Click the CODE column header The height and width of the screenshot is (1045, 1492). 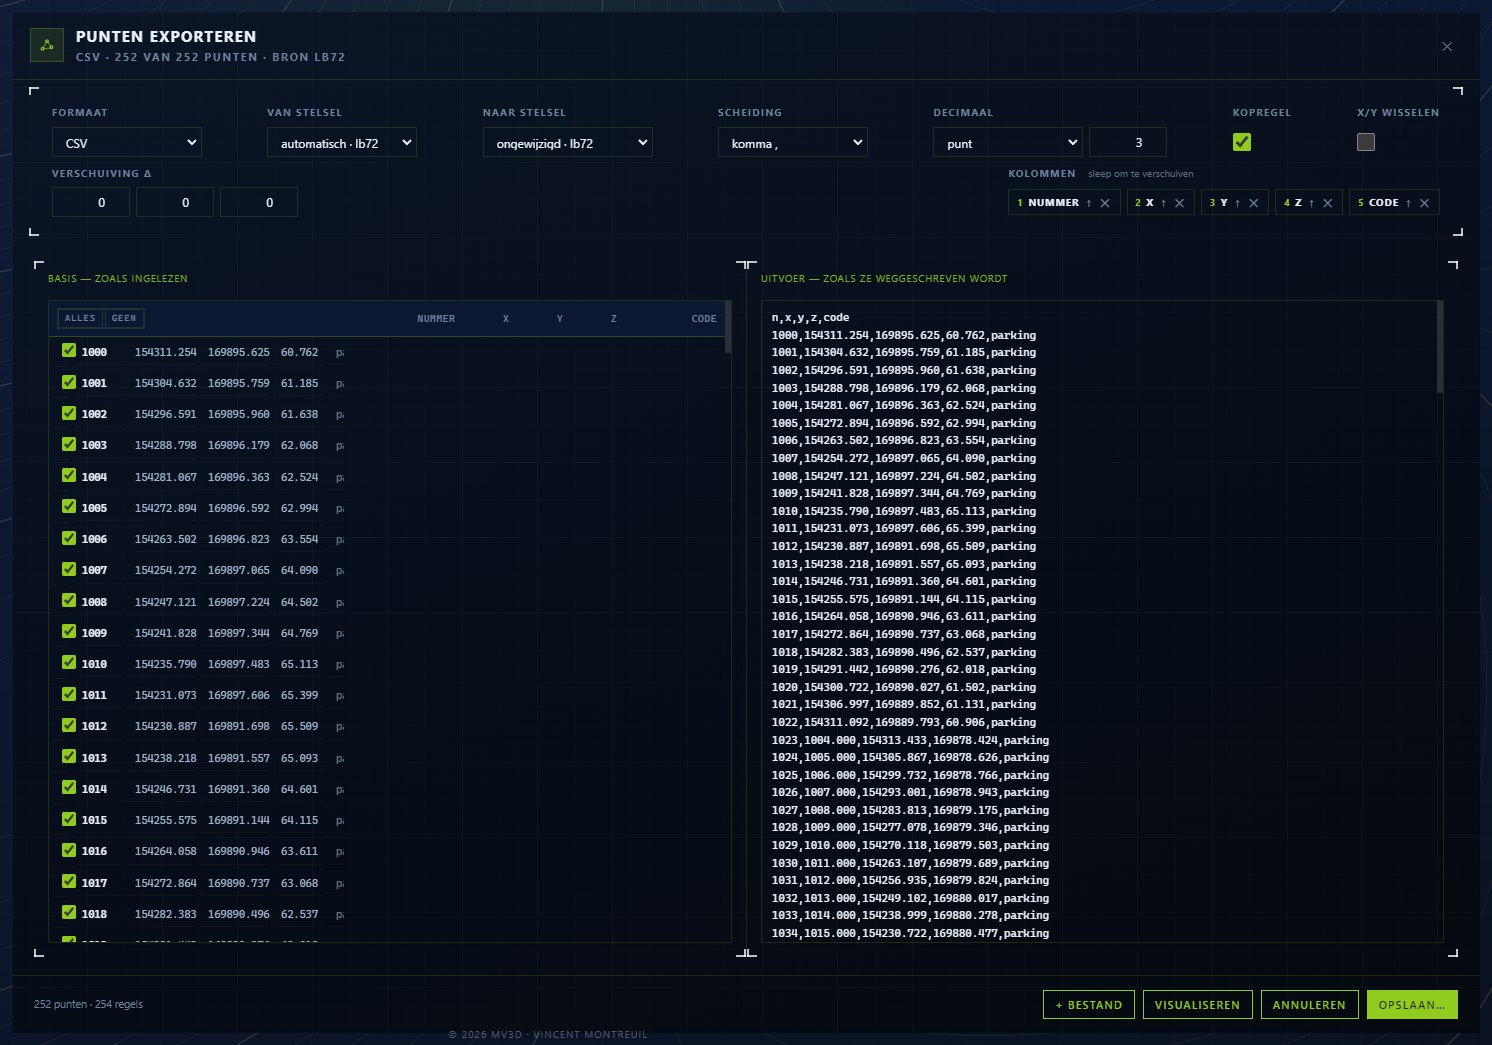click(704, 319)
